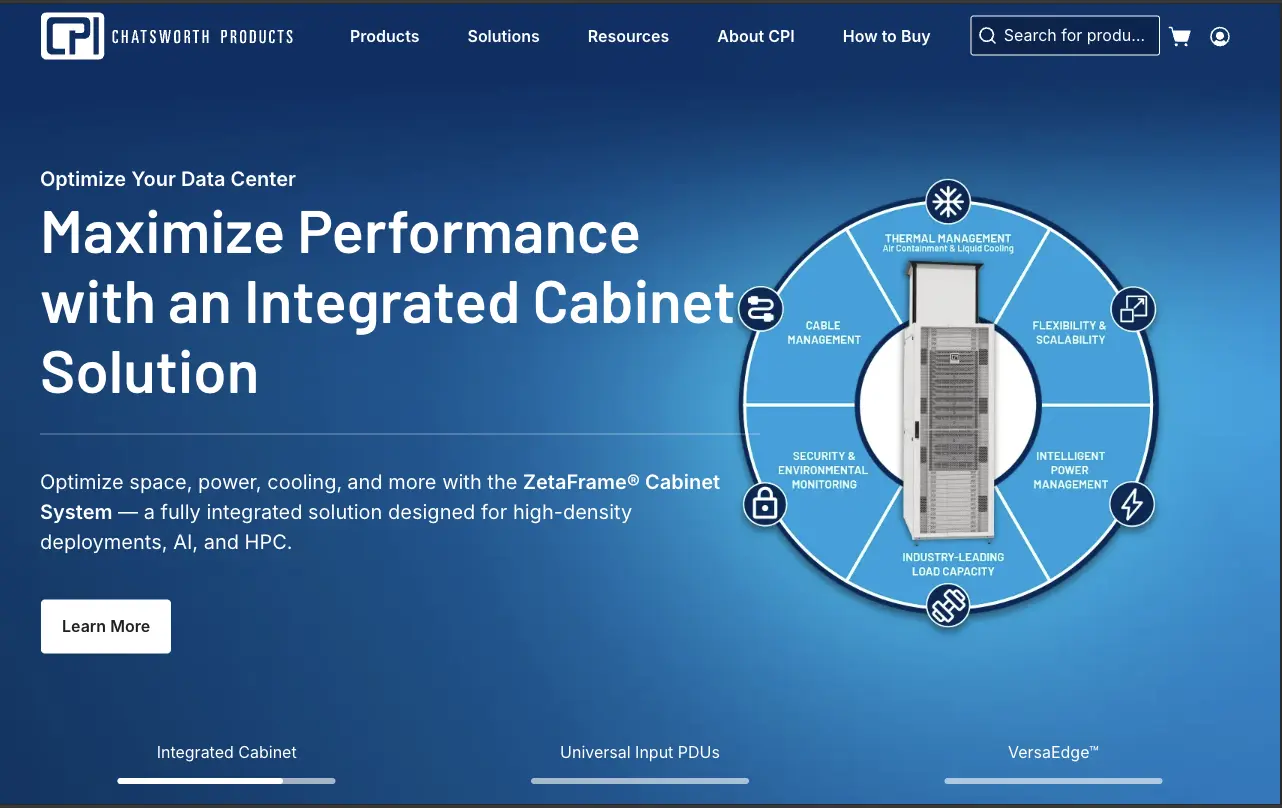The height and width of the screenshot is (808, 1282).
Task: Click the Flexibility & Scalability segment label
Action: click(x=1070, y=333)
